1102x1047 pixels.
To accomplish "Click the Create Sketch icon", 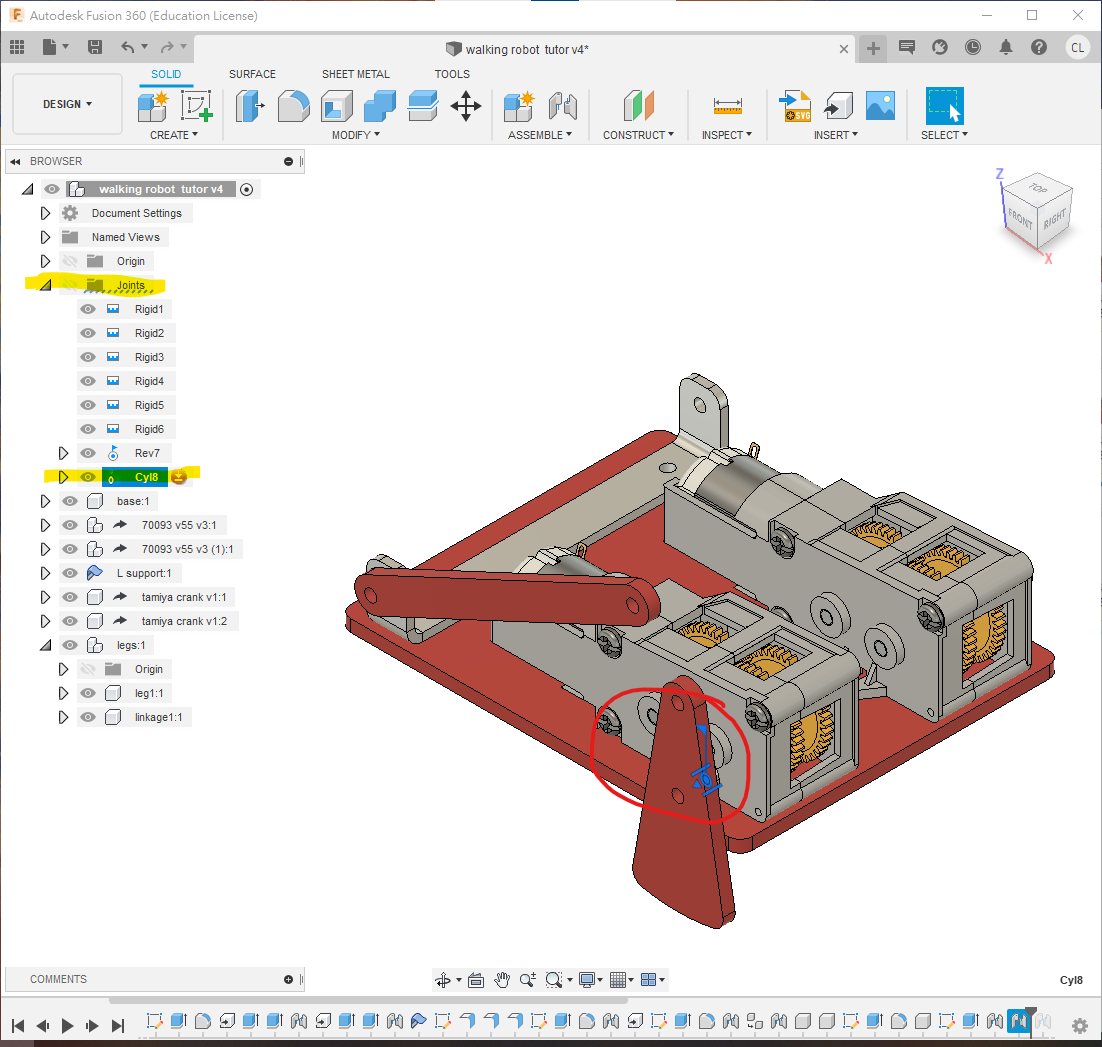I will coord(196,105).
